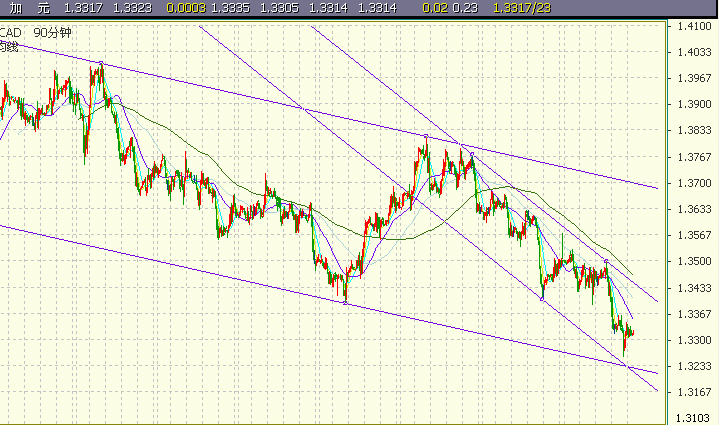Click the 1.3767 price axis label
Viewport: 720px width, 425px height.
[x=694, y=157]
